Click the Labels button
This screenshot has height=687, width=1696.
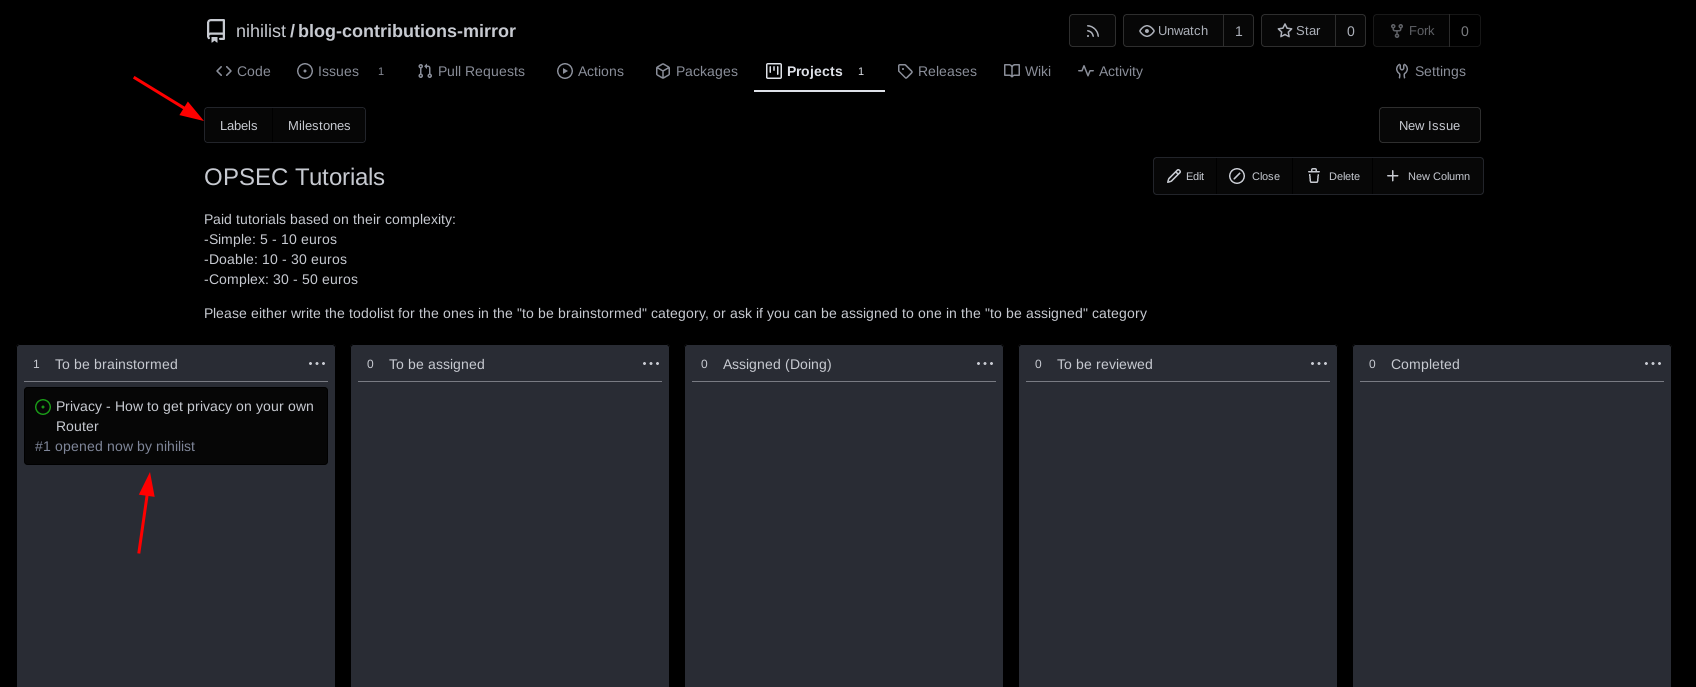238,125
